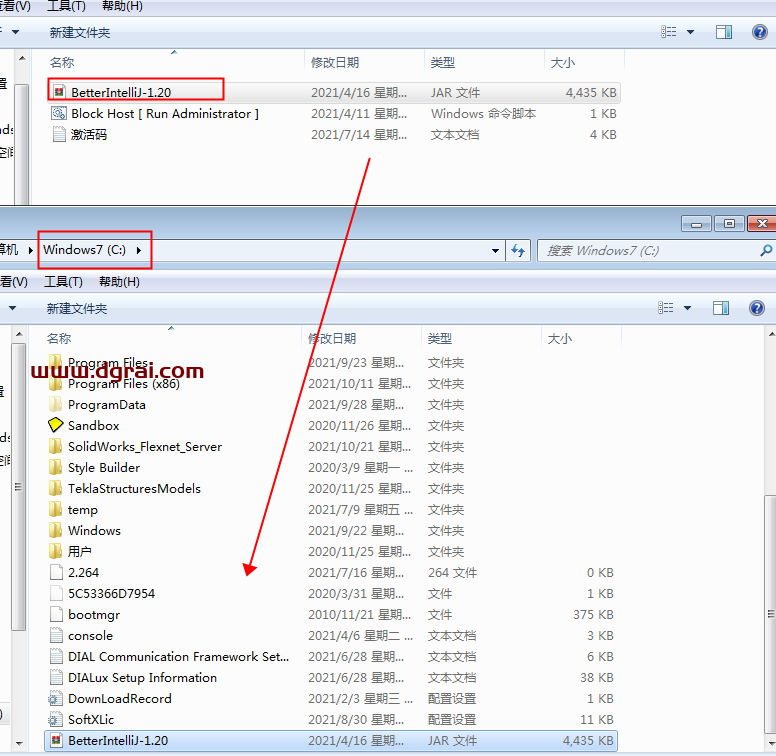Click scroll up arrow of upper window navigation pane
776x756 pixels.
pyautogui.click(x=22, y=58)
